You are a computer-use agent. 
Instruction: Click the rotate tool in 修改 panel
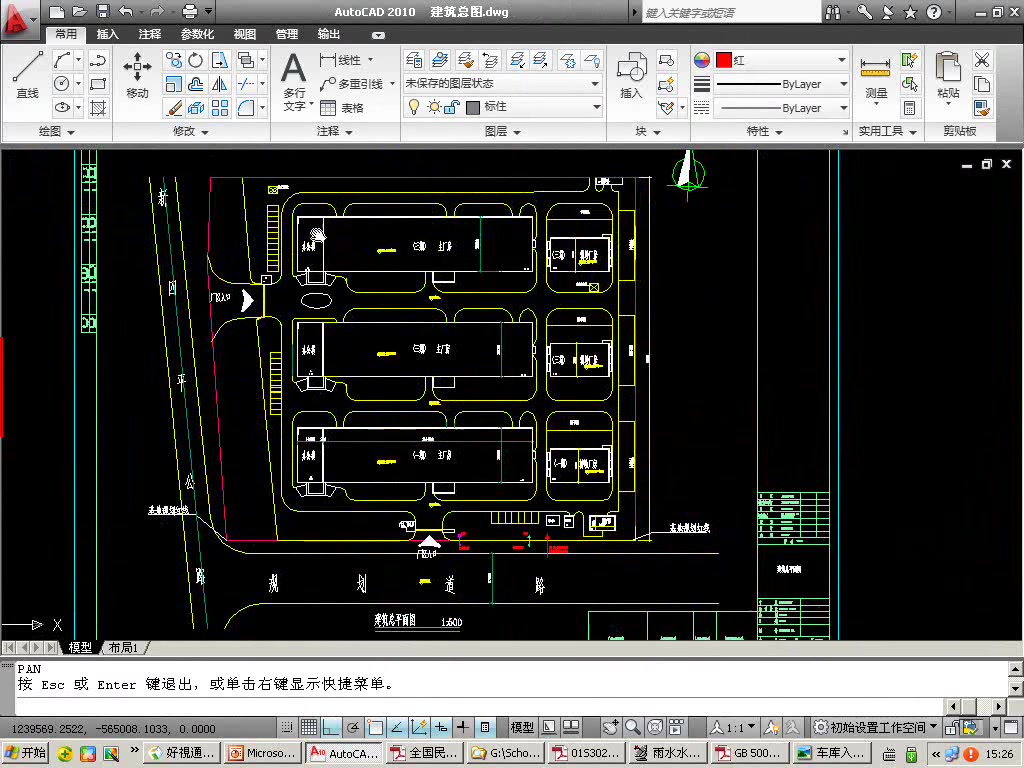tap(196, 61)
